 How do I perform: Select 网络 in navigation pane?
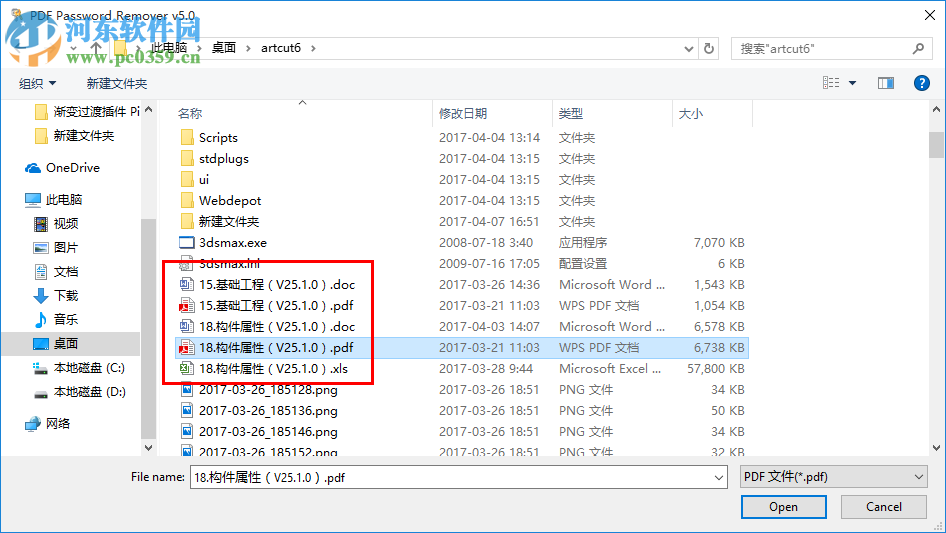coord(47,424)
